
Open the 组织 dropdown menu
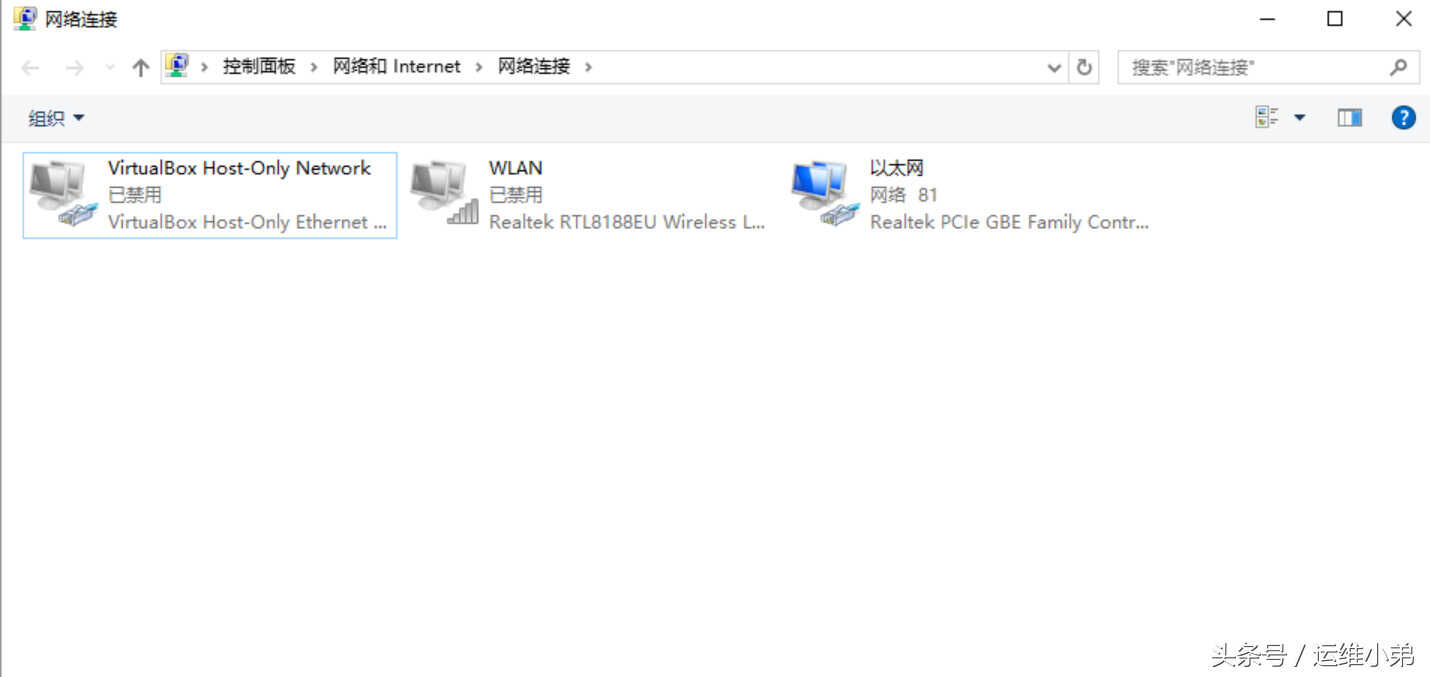(x=56, y=118)
